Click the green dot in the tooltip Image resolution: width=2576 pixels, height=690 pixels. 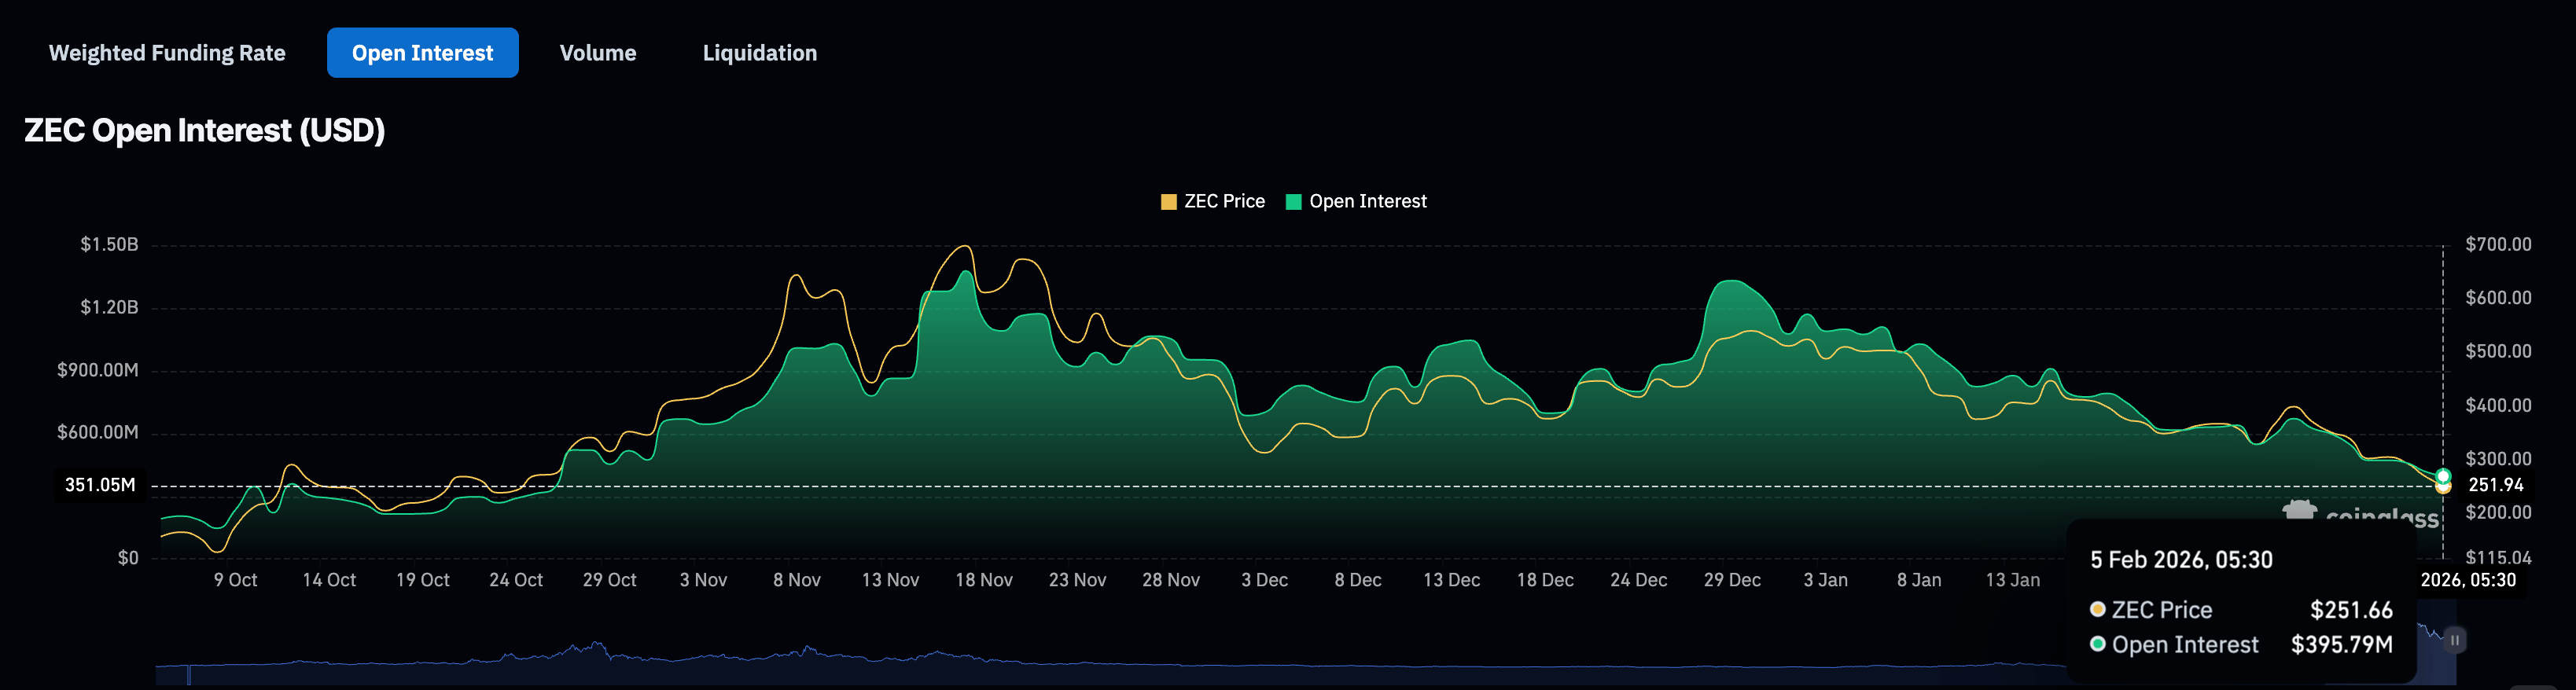coord(2098,645)
